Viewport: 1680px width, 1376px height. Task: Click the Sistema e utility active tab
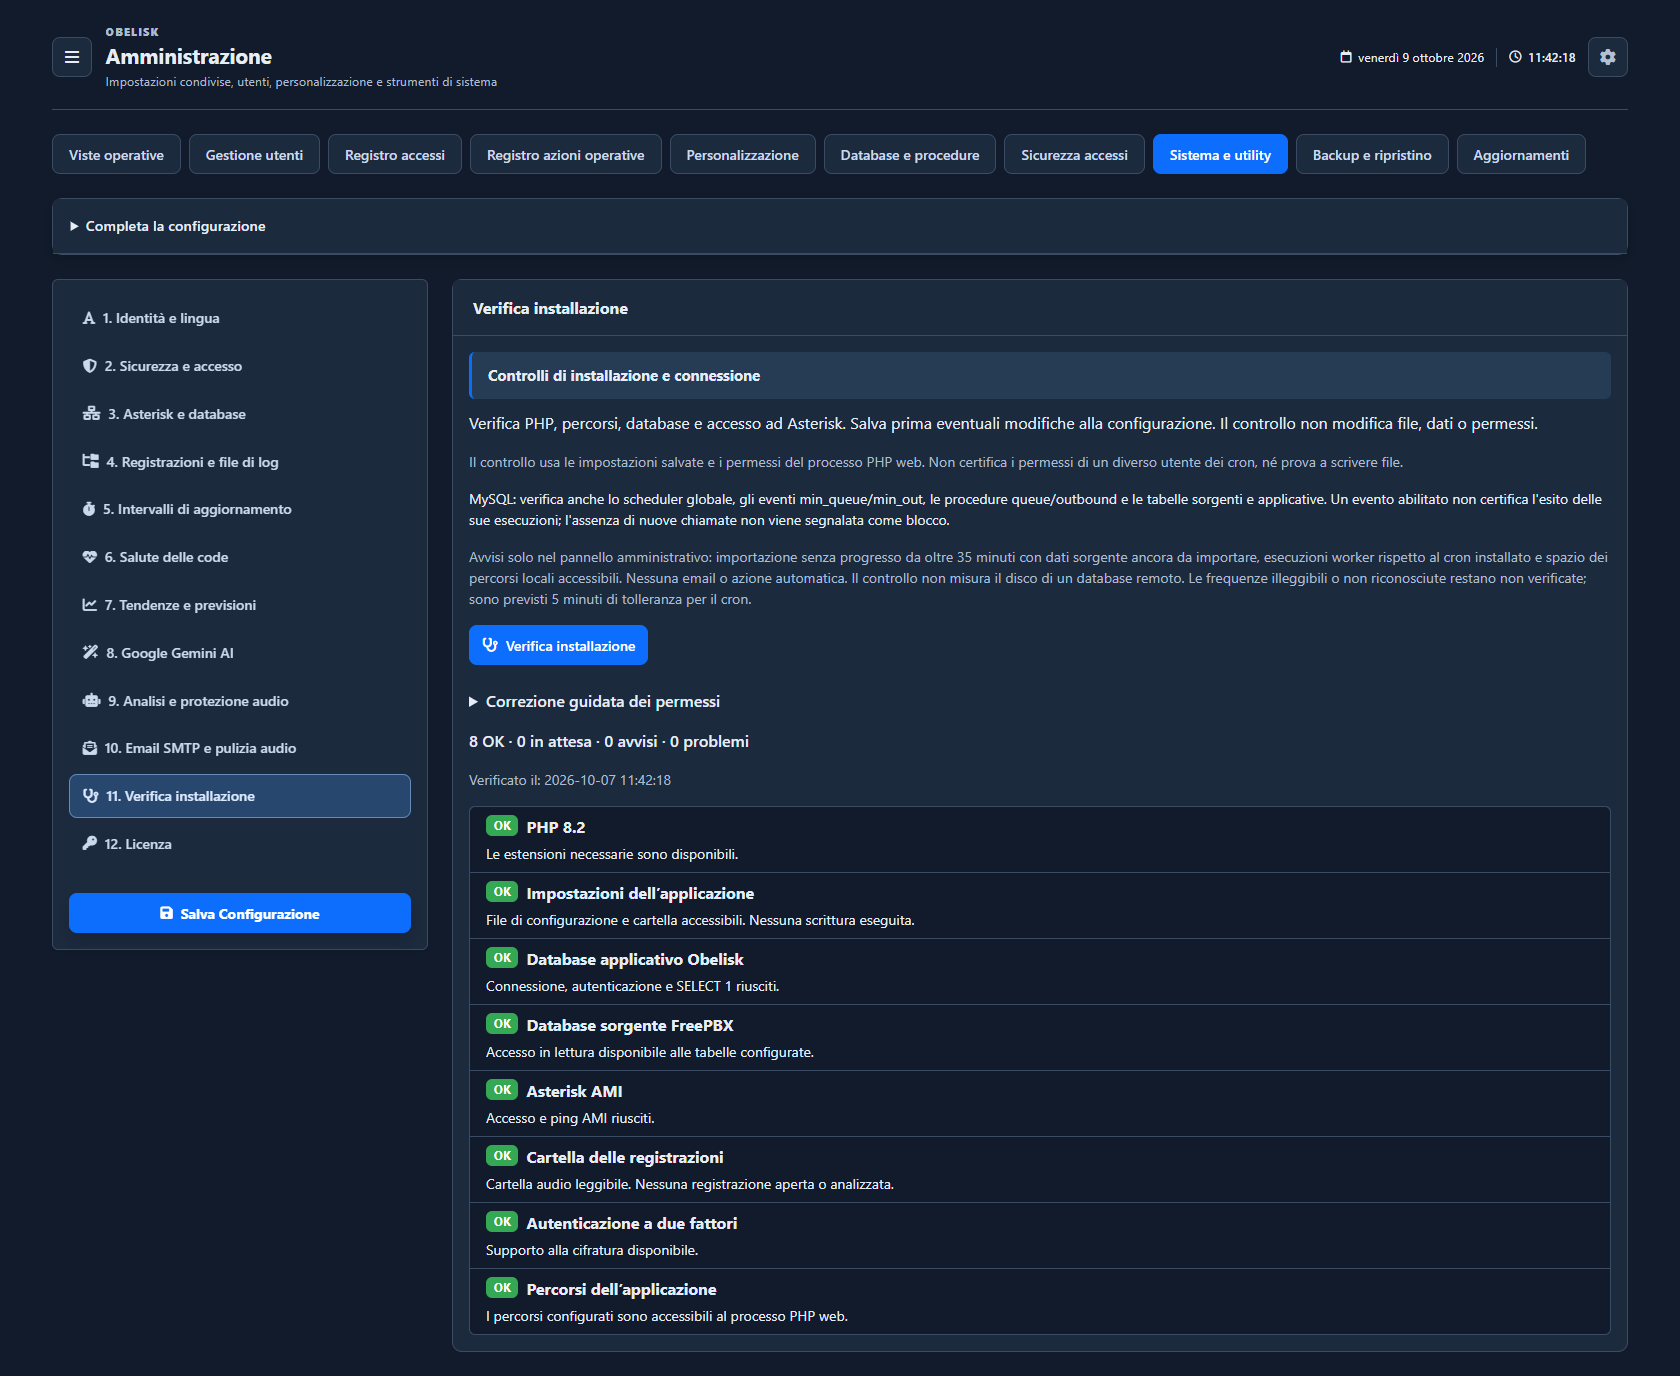coord(1220,154)
